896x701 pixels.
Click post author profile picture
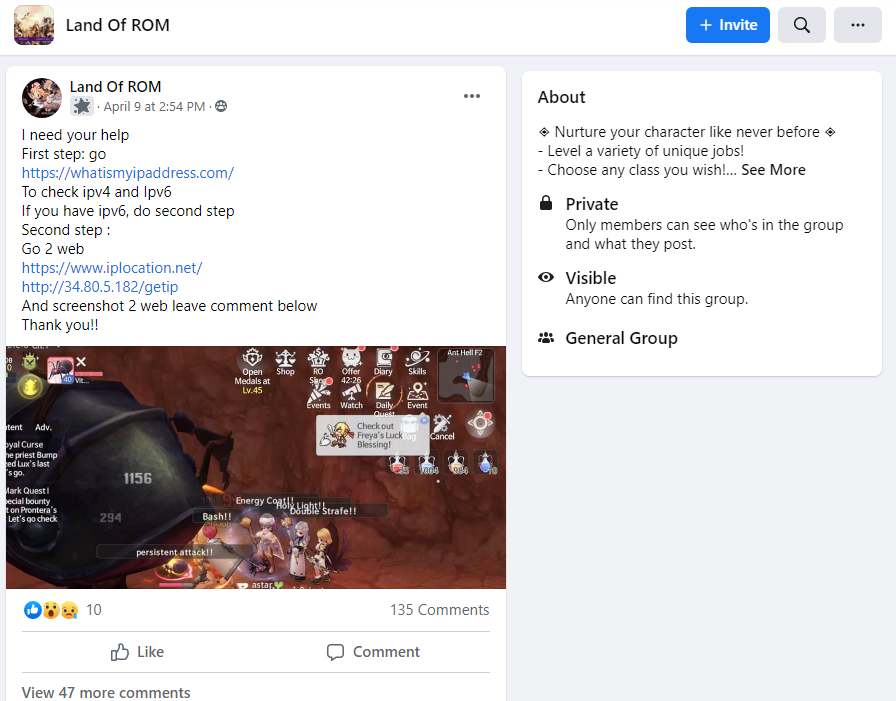tap(42, 98)
